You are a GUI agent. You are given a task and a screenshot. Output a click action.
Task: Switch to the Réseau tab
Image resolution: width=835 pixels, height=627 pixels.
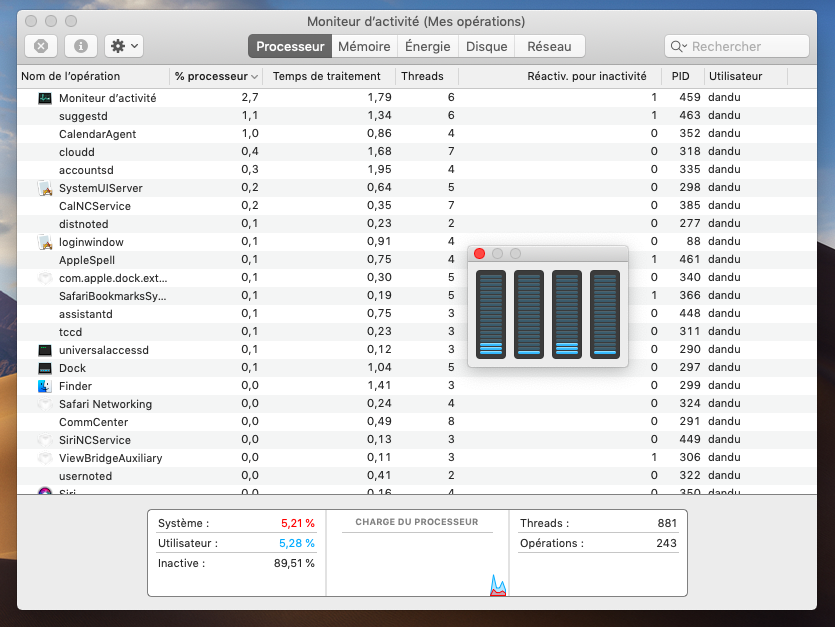(x=550, y=46)
